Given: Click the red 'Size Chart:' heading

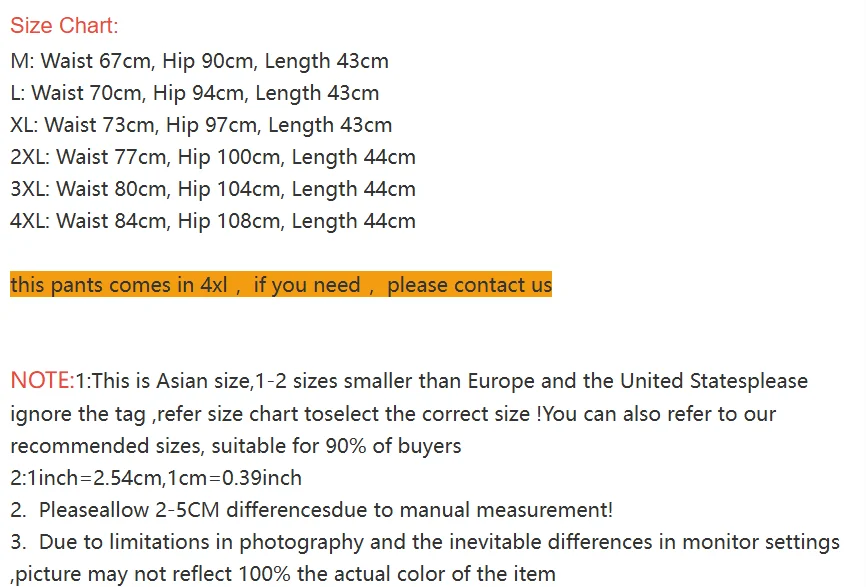Looking at the screenshot, I should pos(64,26).
